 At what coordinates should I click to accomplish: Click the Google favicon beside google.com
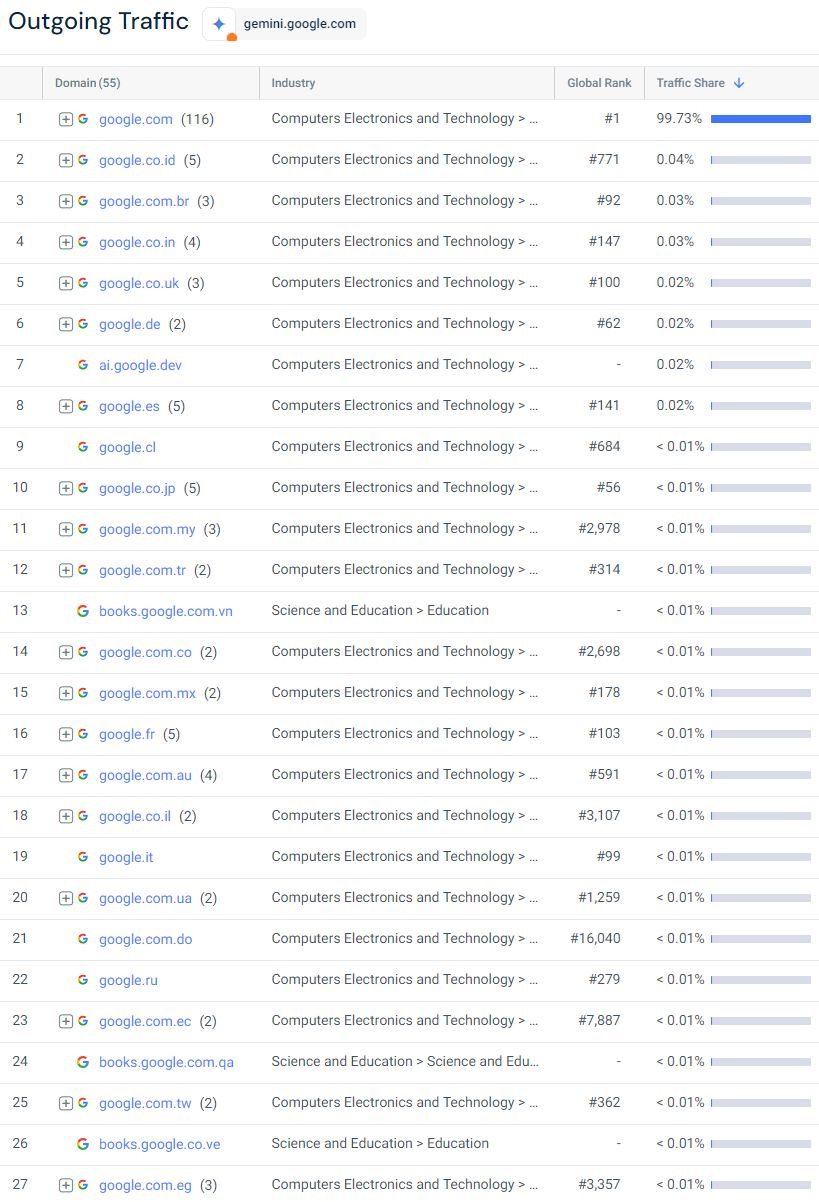83,119
